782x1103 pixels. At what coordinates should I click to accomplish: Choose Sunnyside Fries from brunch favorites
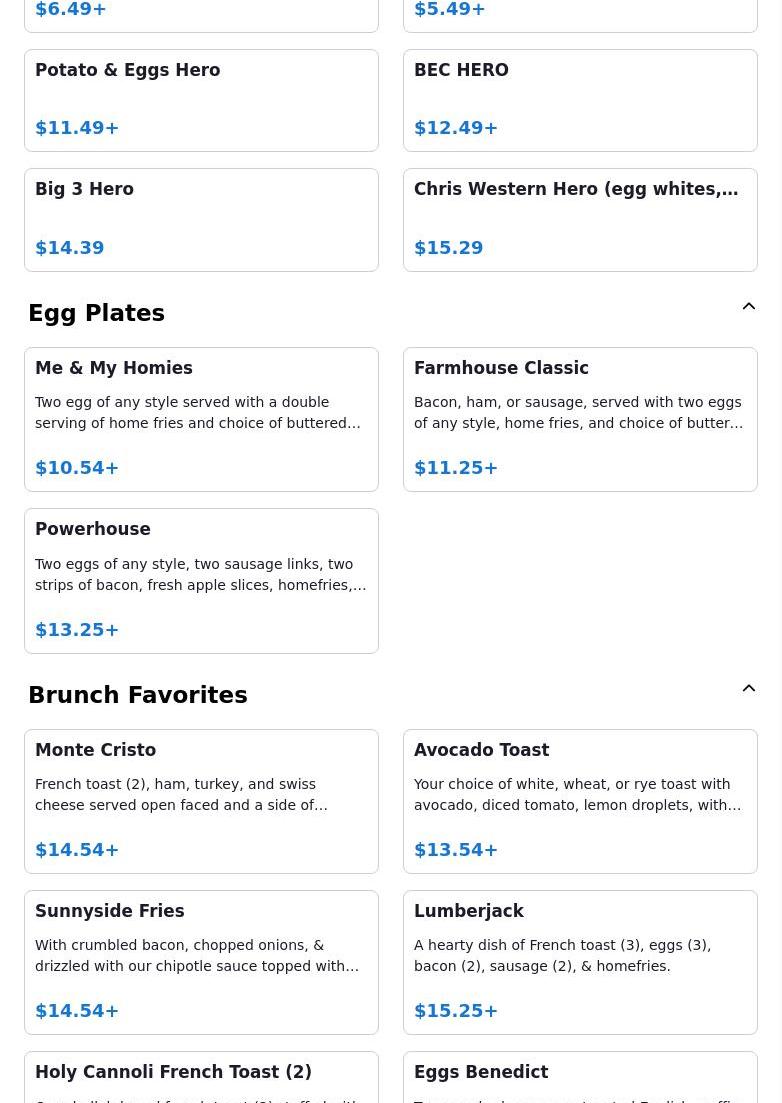pos(201,962)
